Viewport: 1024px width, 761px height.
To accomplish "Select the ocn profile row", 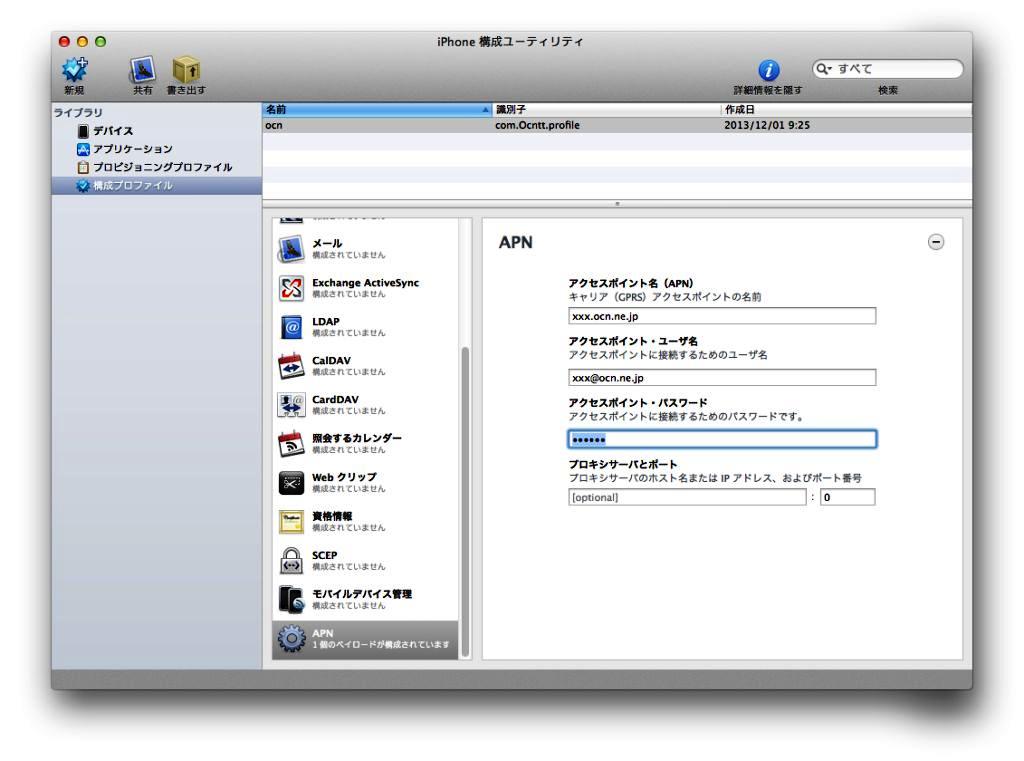I will click(617, 125).
